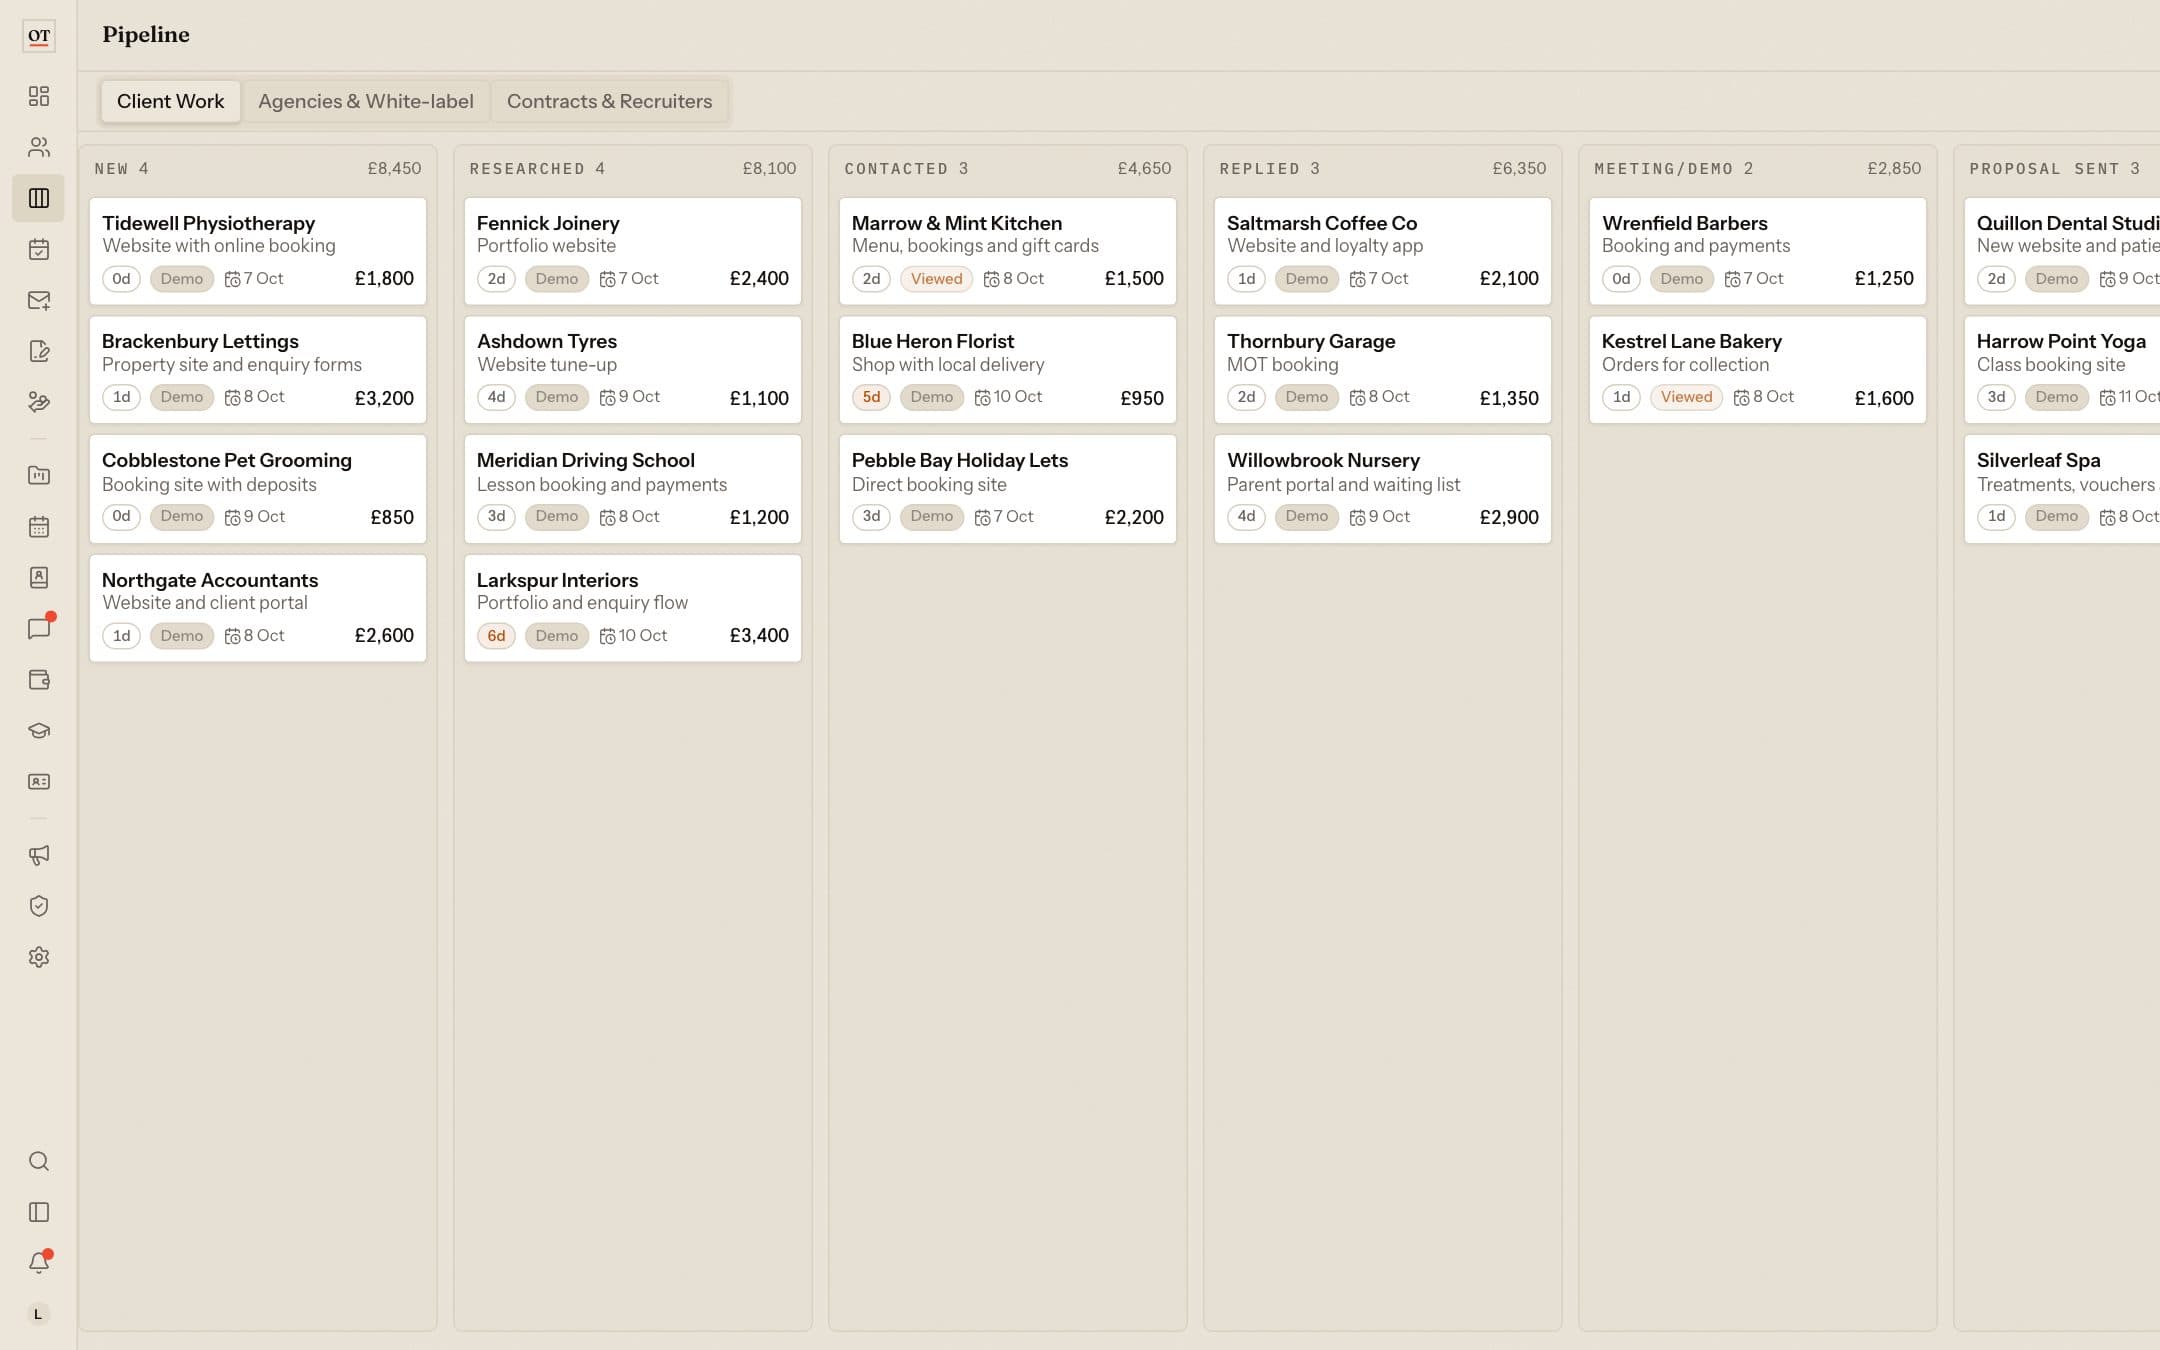This screenshot has width=2160, height=1350.
Task: Select the Pebble Bay Holiday Lets title
Action: coord(960,460)
